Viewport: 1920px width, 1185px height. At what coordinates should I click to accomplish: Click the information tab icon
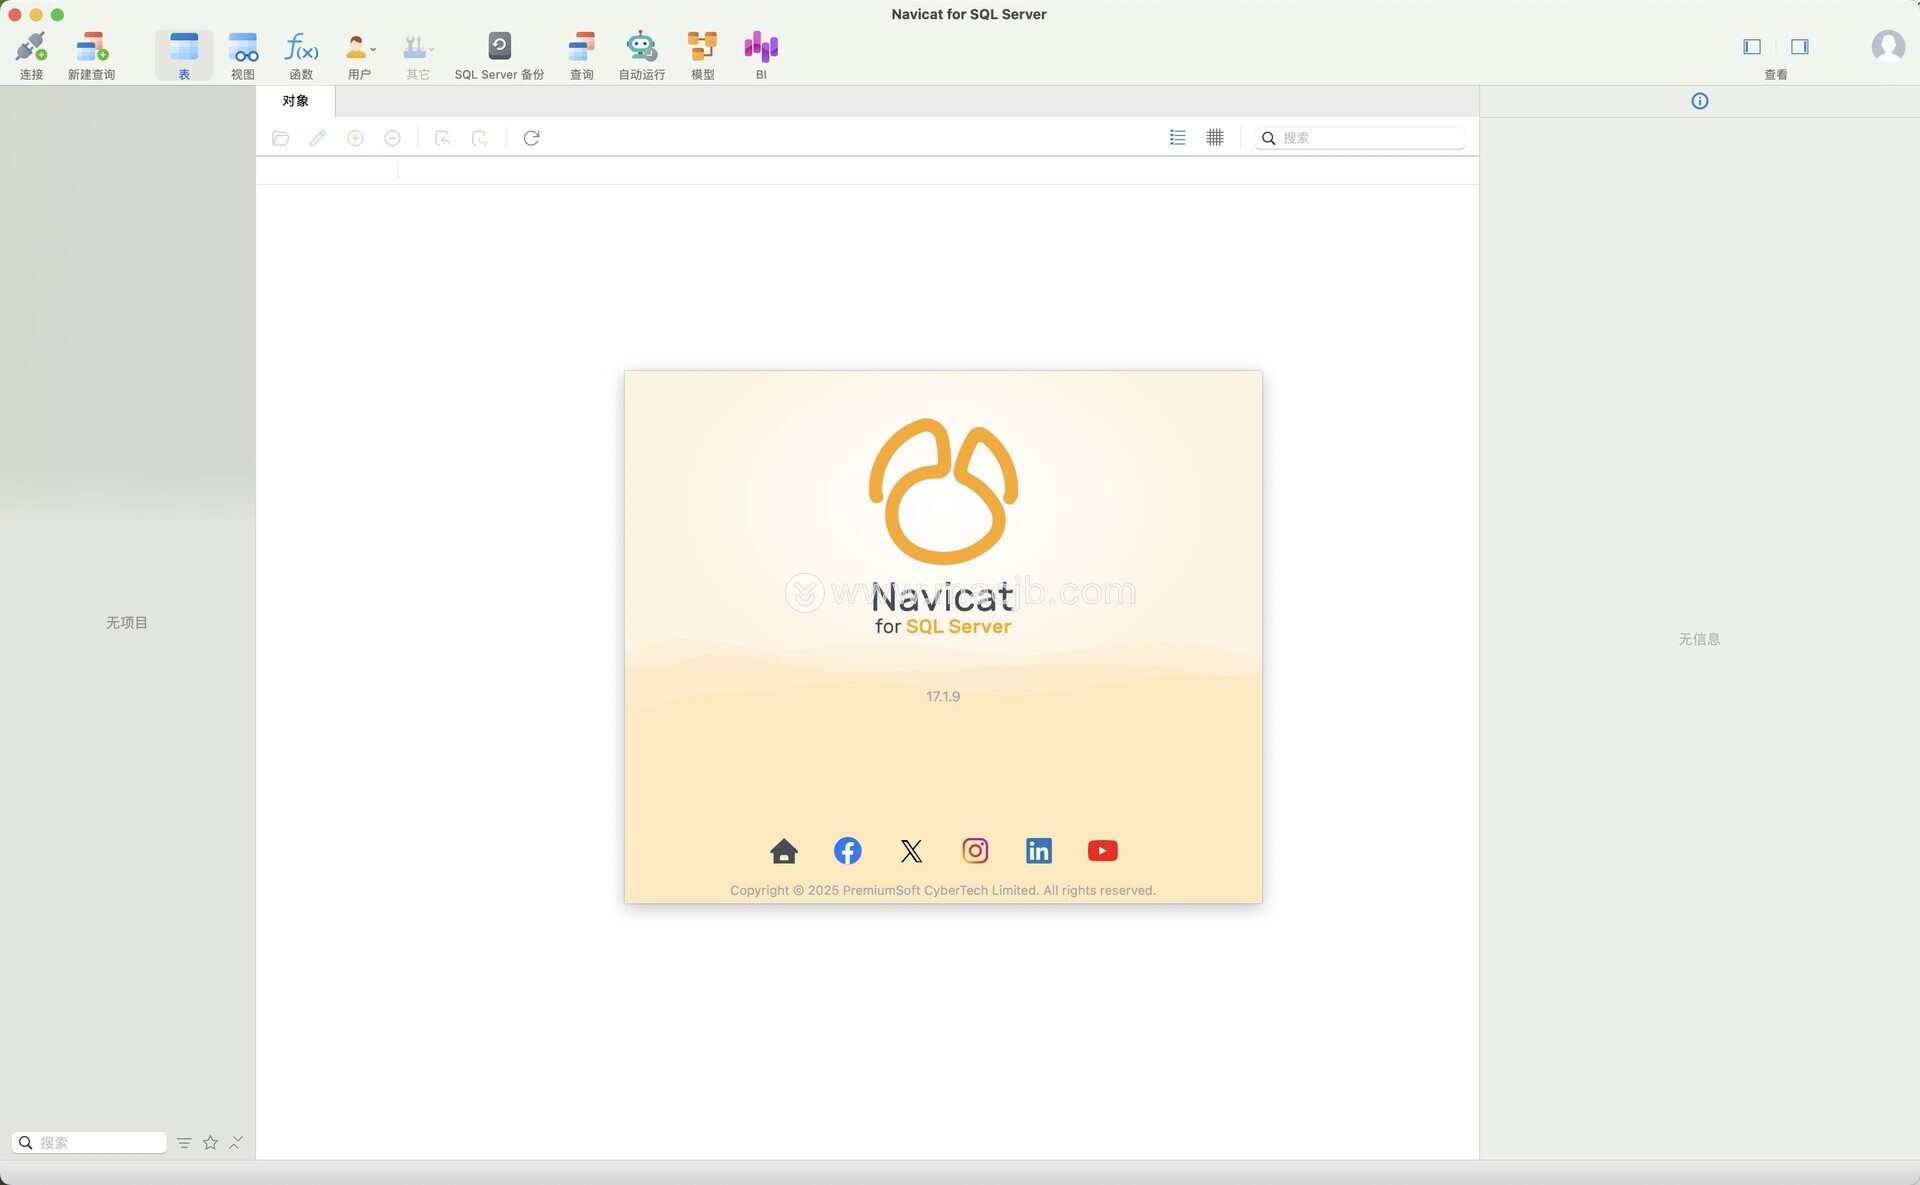click(1700, 101)
